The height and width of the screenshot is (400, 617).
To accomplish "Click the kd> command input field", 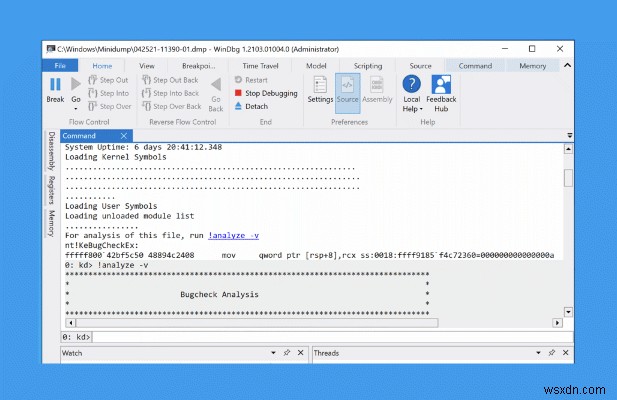I will (333, 337).
